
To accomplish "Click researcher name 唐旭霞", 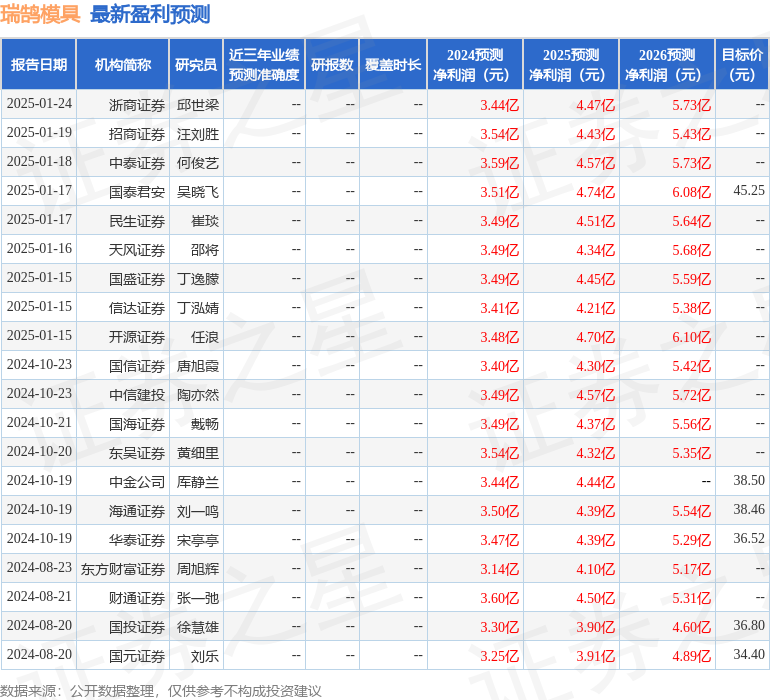I will pyautogui.click(x=198, y=366).
